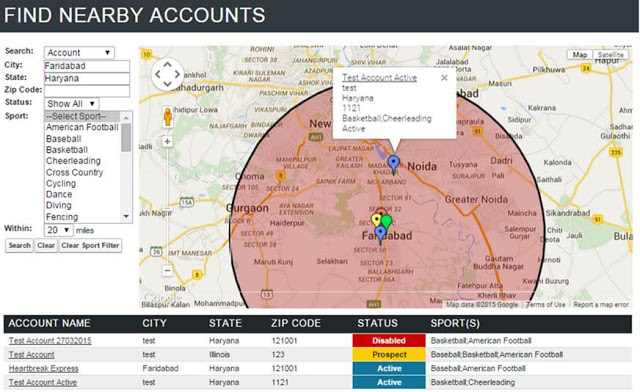Click the Street View pegman icon

click(x=167, y=117)
